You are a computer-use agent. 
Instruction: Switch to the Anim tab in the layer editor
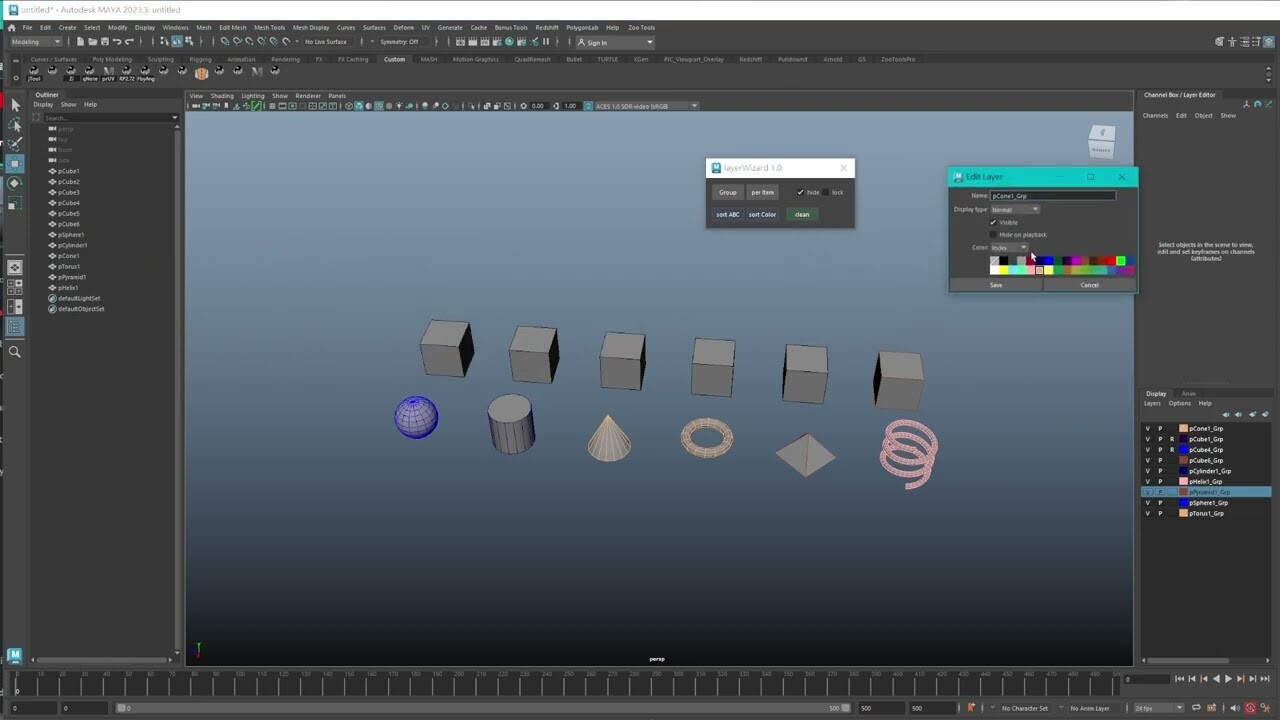click(x=1189, y=394)
